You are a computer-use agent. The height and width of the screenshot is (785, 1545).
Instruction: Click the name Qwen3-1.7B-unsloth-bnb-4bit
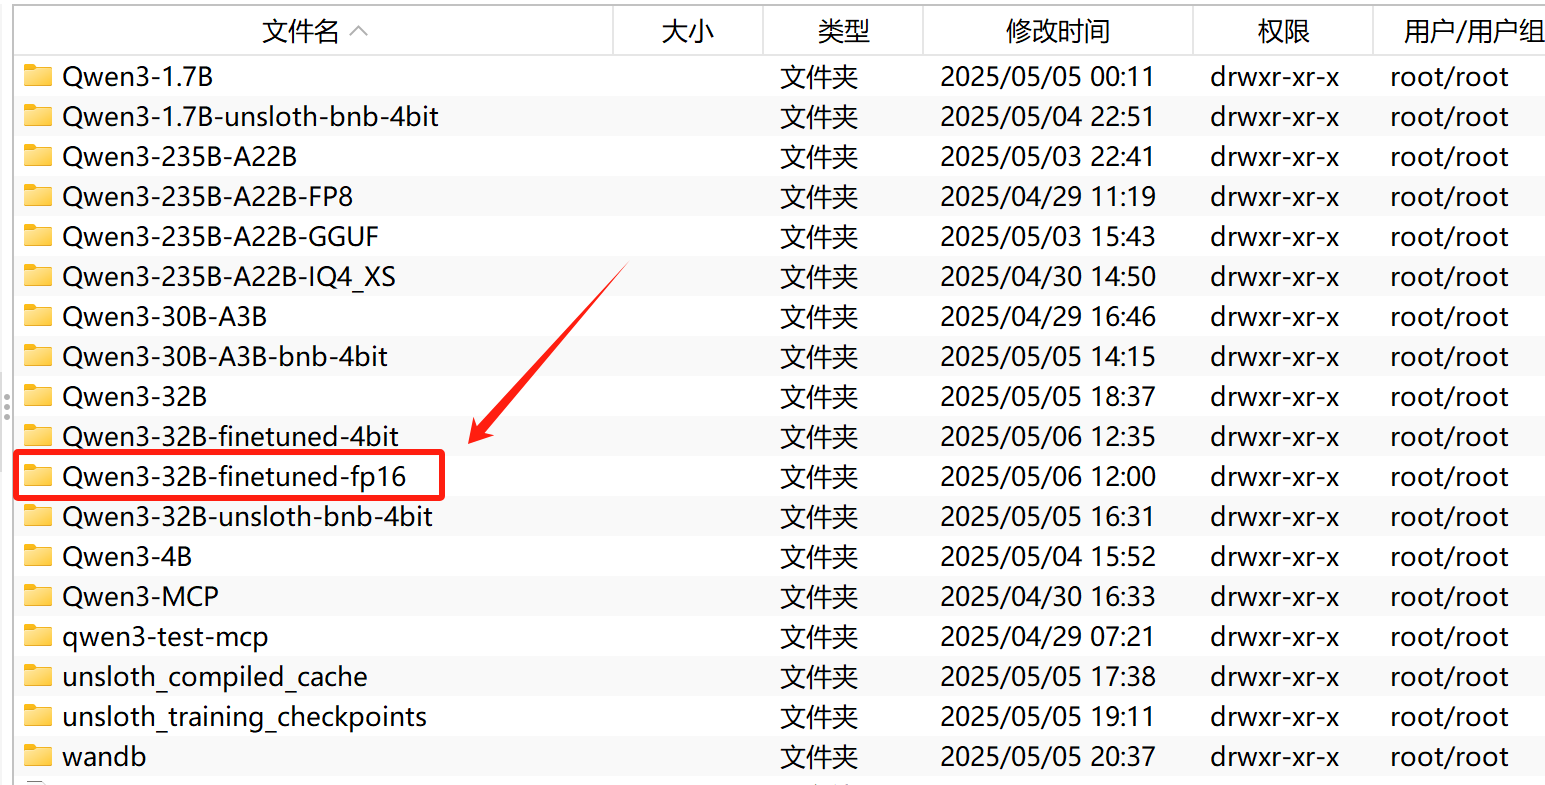(x=251, y=117)
